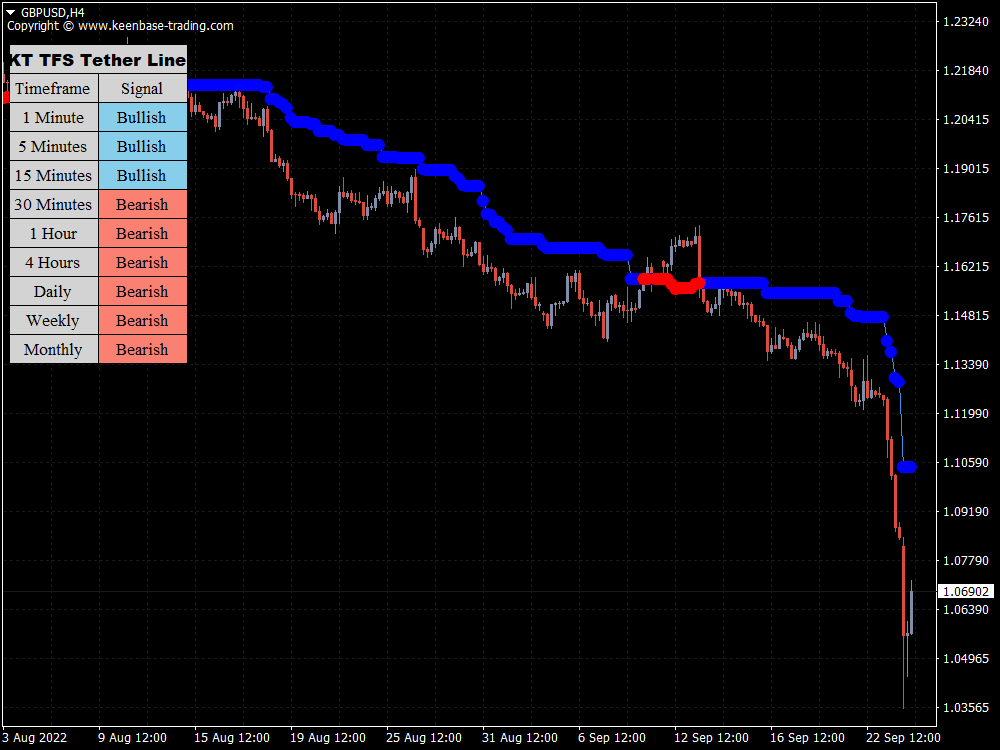
Task: Click Bullish signal for 1 Minute
Action: [x=143, y=117]
